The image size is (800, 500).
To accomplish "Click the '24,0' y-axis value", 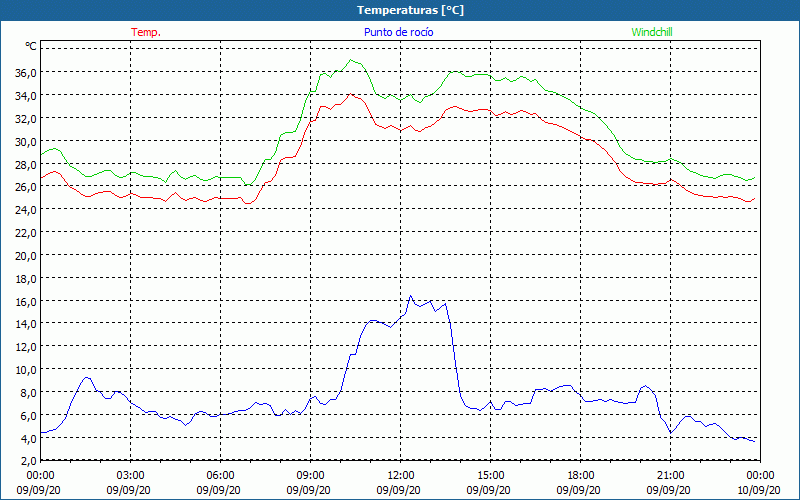I will (x=26, y=210).
